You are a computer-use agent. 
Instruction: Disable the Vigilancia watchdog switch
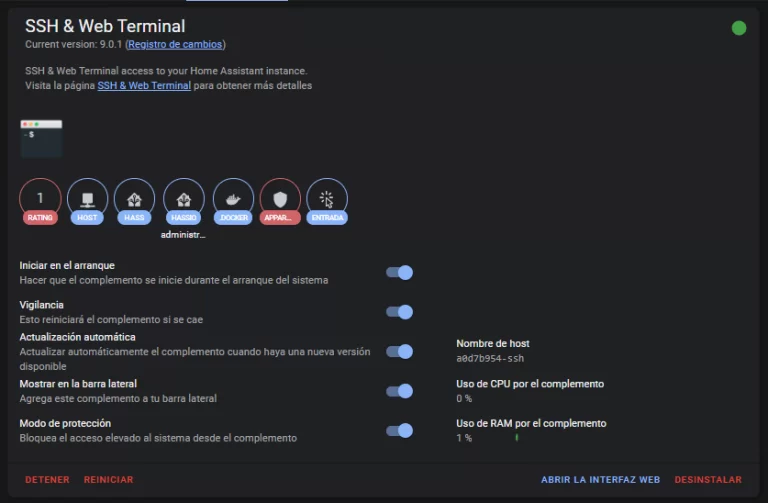400,312
